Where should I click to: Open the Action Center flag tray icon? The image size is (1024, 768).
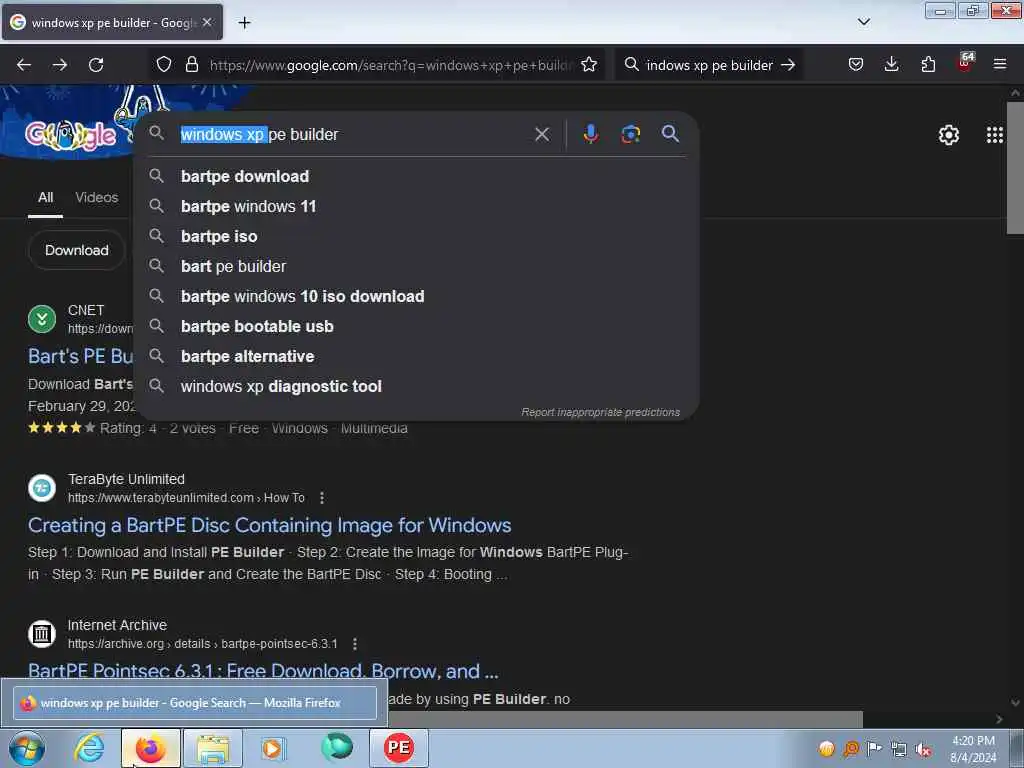874,748
